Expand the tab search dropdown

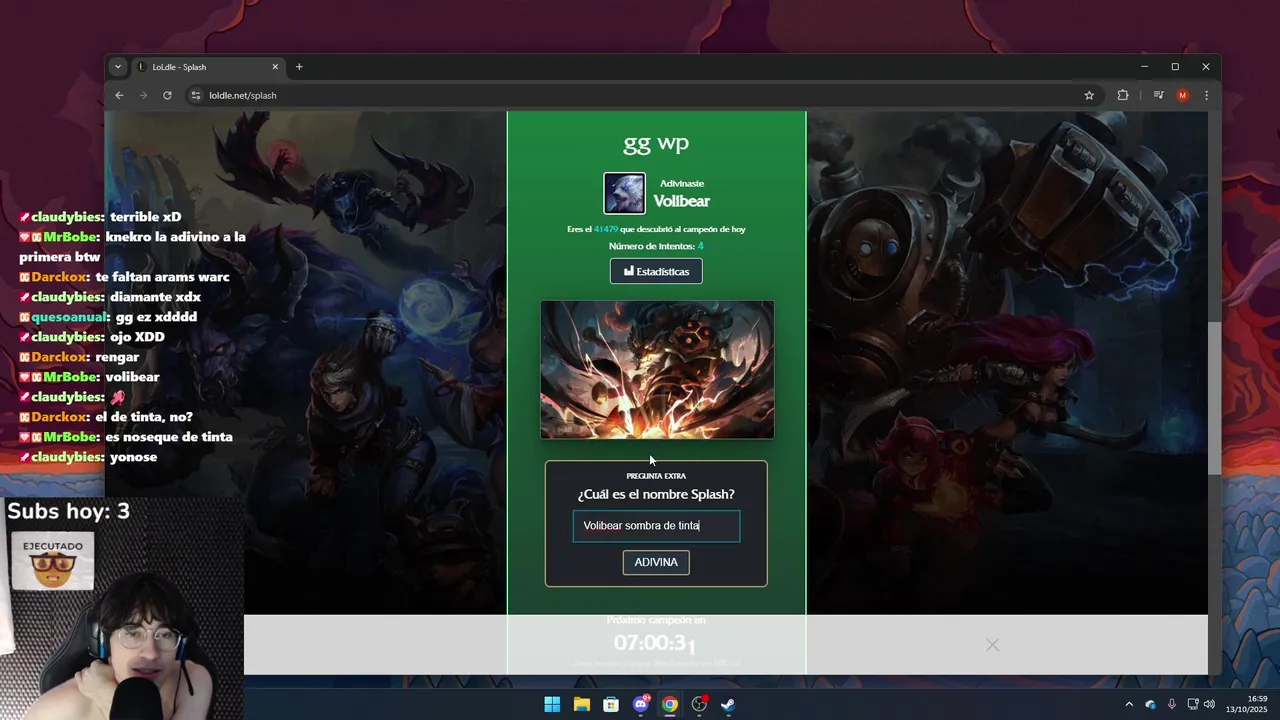(x=118, y=67)
